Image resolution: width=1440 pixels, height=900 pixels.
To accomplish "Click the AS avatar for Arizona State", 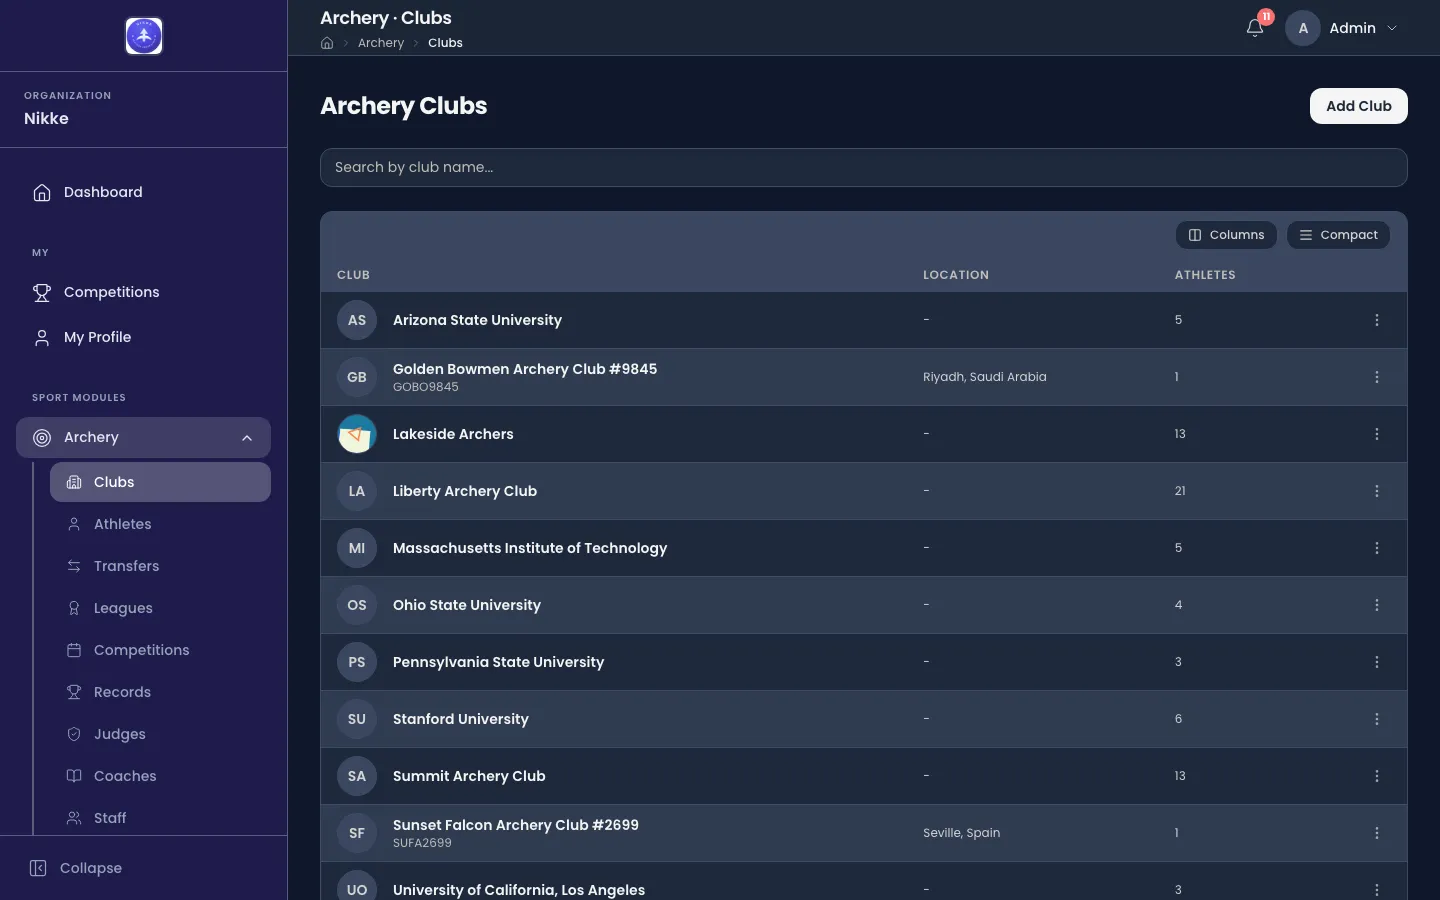I will [x=357, y=320].
